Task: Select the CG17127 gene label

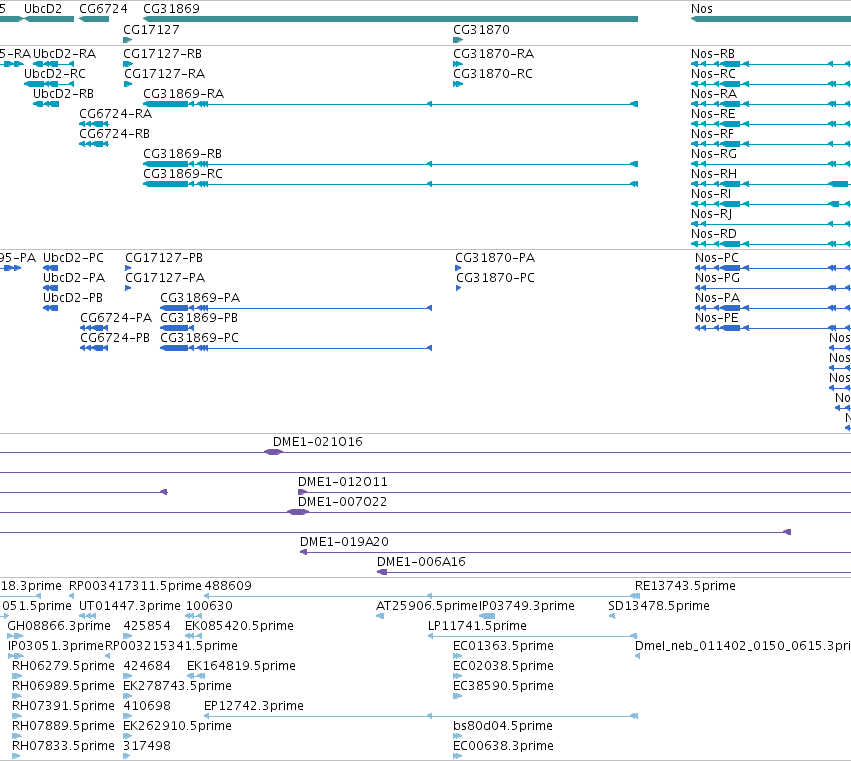Action: click(x=151, y=29)
